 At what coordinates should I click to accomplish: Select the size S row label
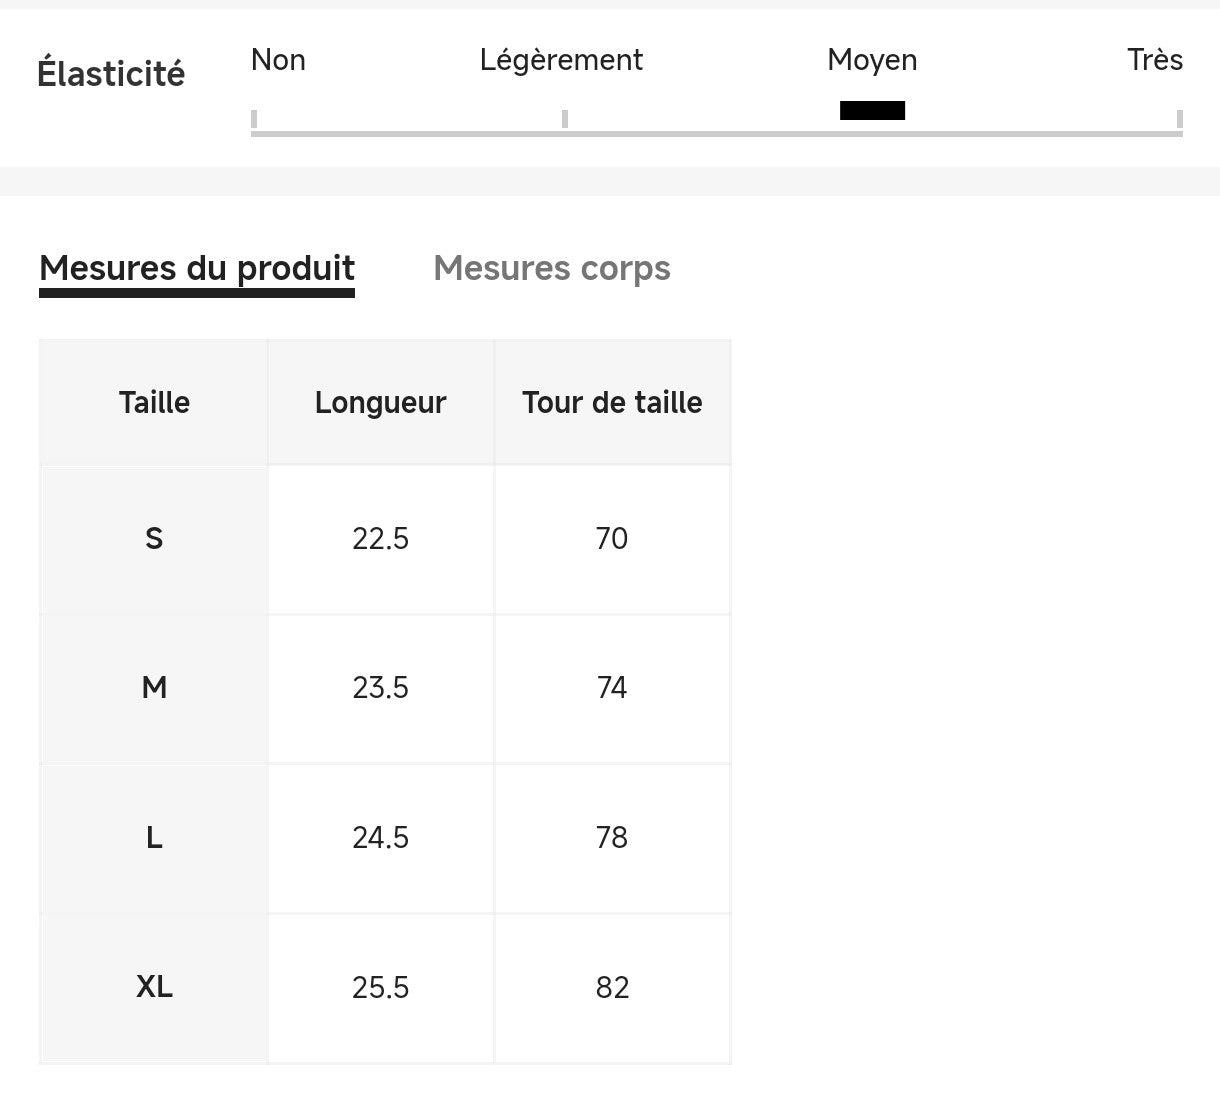(x=154, y=539)
